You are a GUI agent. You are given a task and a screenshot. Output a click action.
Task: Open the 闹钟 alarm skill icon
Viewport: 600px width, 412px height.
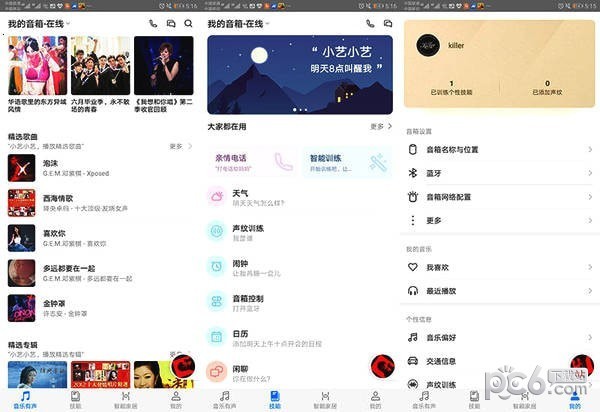click(x=217, y=267)
